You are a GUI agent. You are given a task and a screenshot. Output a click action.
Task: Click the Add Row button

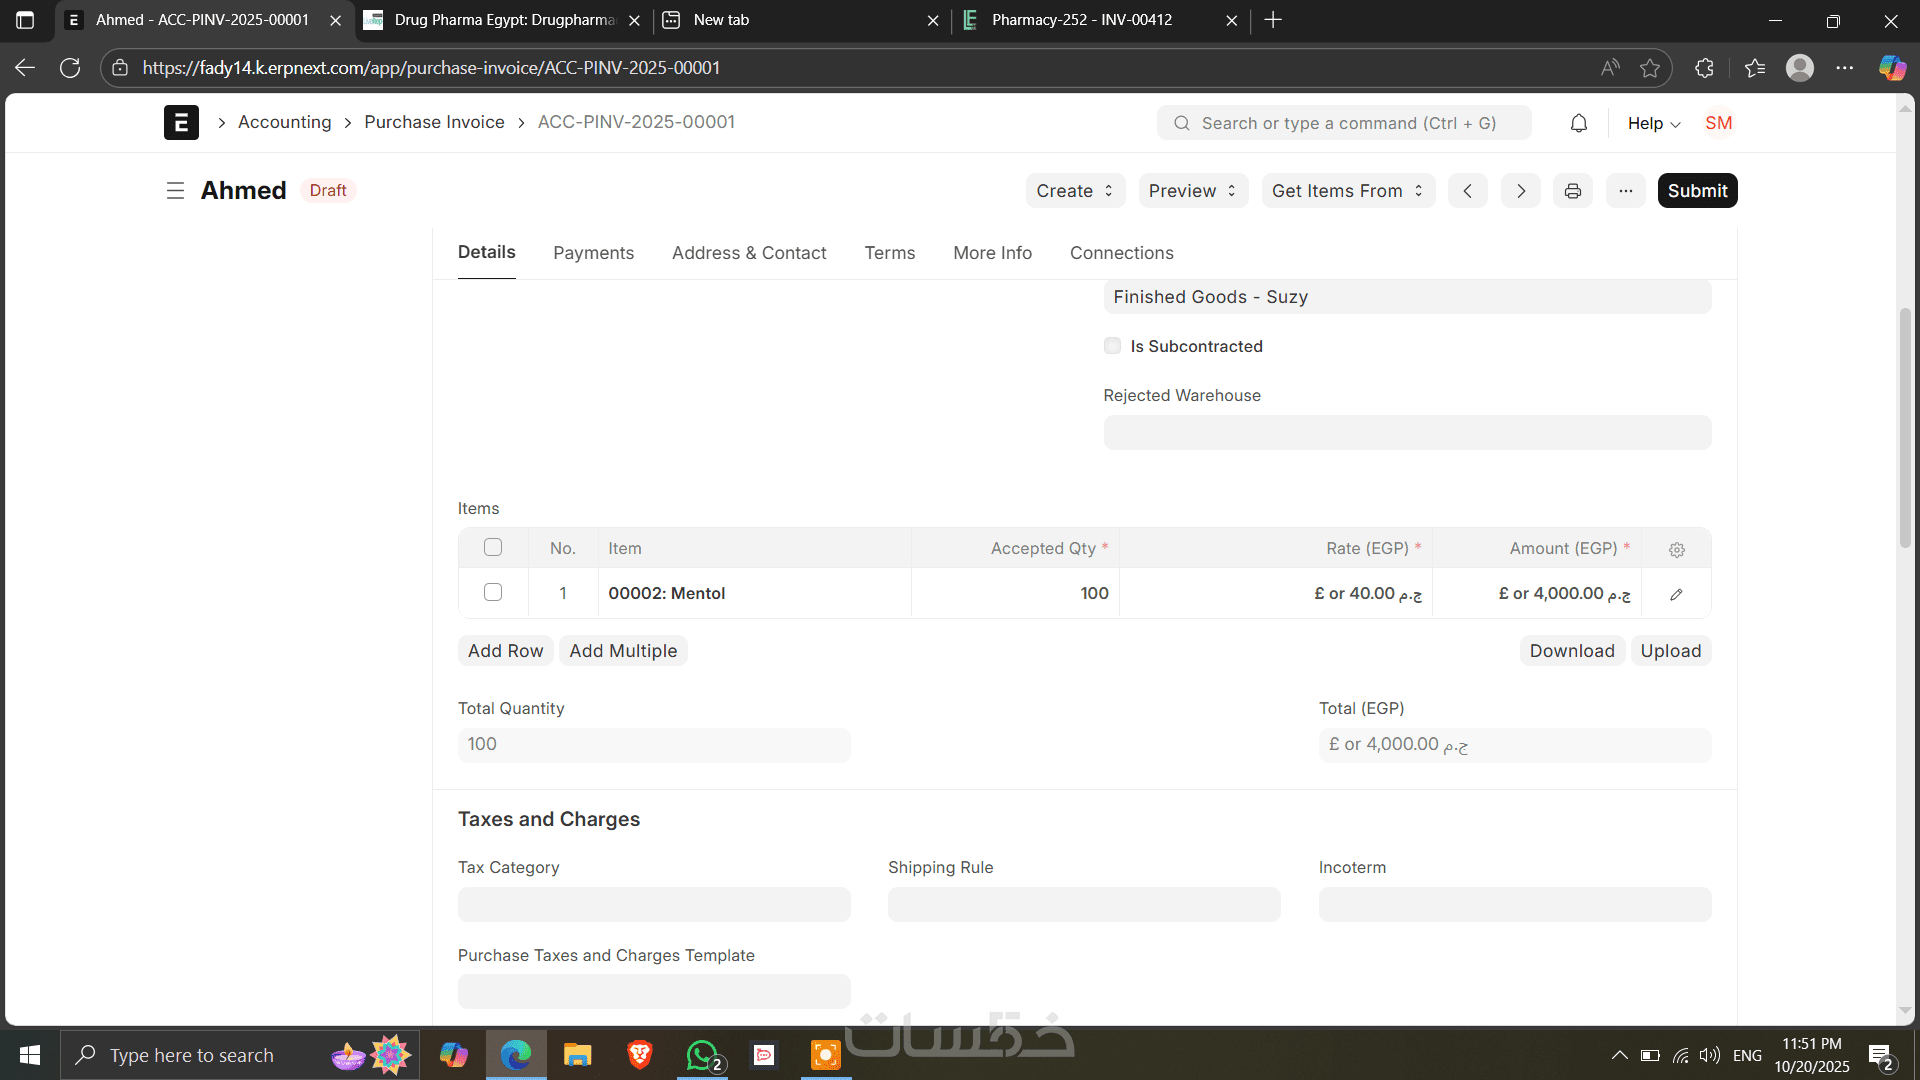click(x=505, y=651)
